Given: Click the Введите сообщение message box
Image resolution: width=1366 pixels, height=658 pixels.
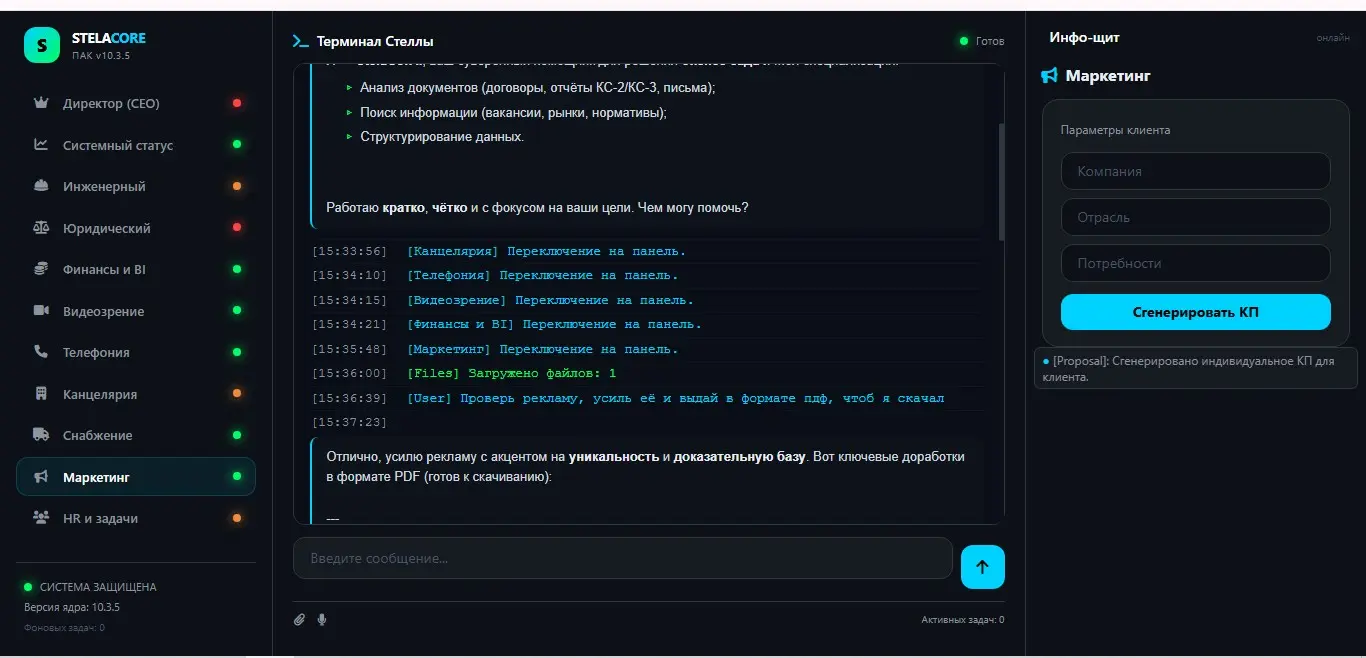Looking at the screenshot, I should 622,558.
